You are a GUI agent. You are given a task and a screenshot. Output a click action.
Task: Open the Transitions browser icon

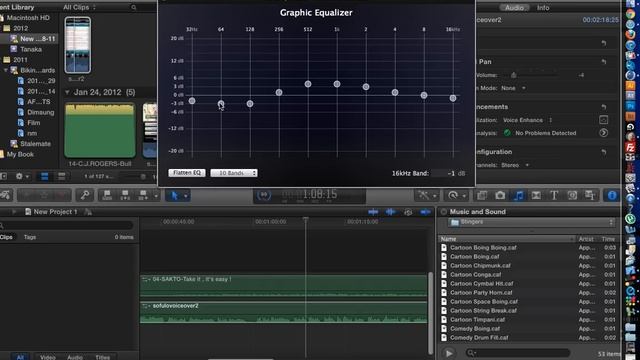click(536, 196)
